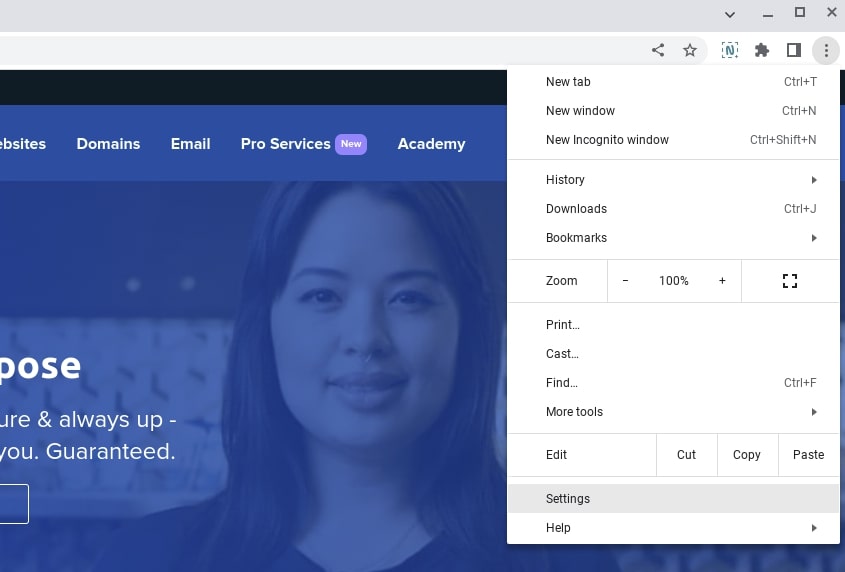This screenshot has height=572, width=845.
Task: Increase zoom with the plus button
Action: tap(722, 281)
